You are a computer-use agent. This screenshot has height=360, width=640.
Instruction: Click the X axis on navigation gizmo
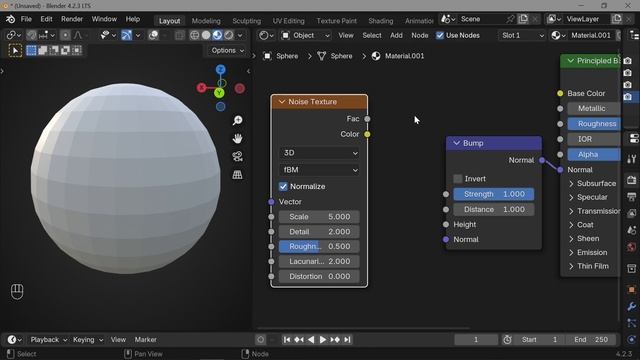pyautogui.click(x=201, y=88)
